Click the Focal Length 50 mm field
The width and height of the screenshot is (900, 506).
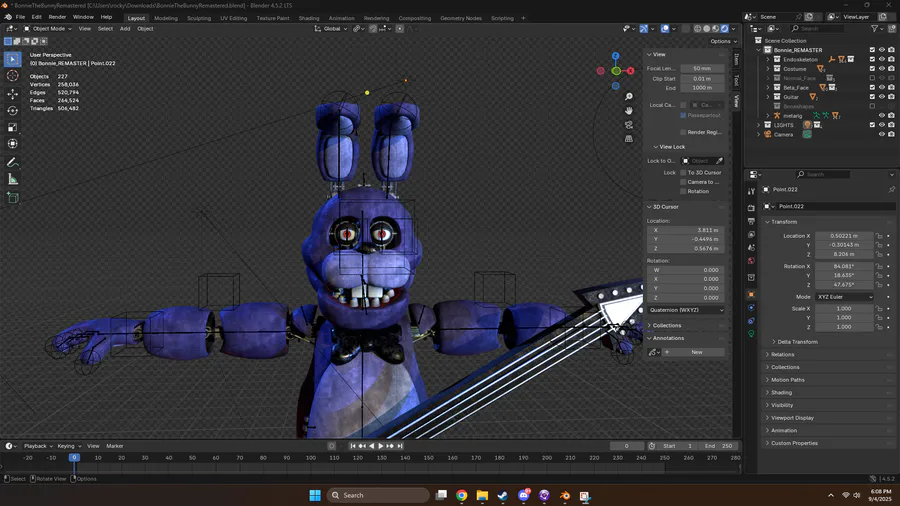tap(702, 68)
